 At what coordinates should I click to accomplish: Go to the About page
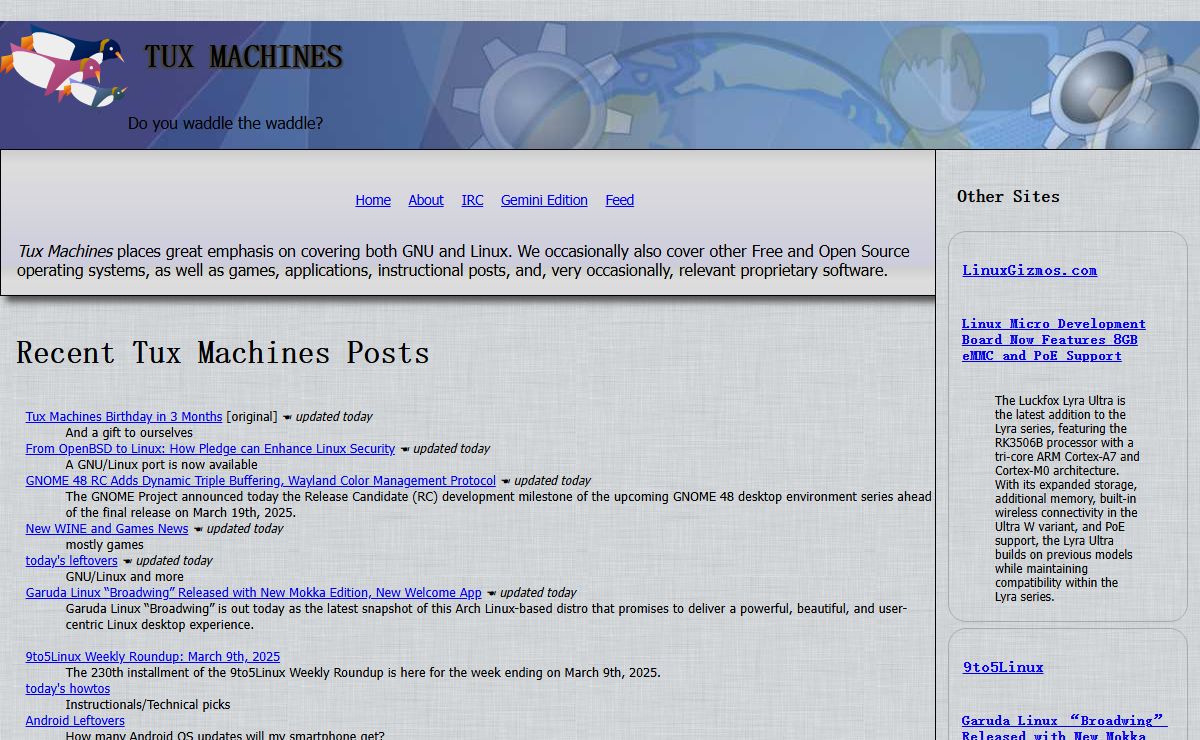pyautogui.click(x=425, y=200)
